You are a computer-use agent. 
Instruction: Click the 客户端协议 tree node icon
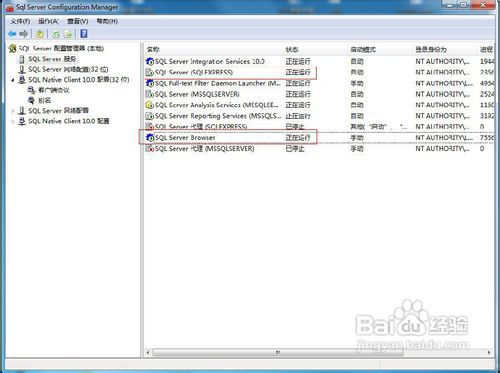point(32,90)
